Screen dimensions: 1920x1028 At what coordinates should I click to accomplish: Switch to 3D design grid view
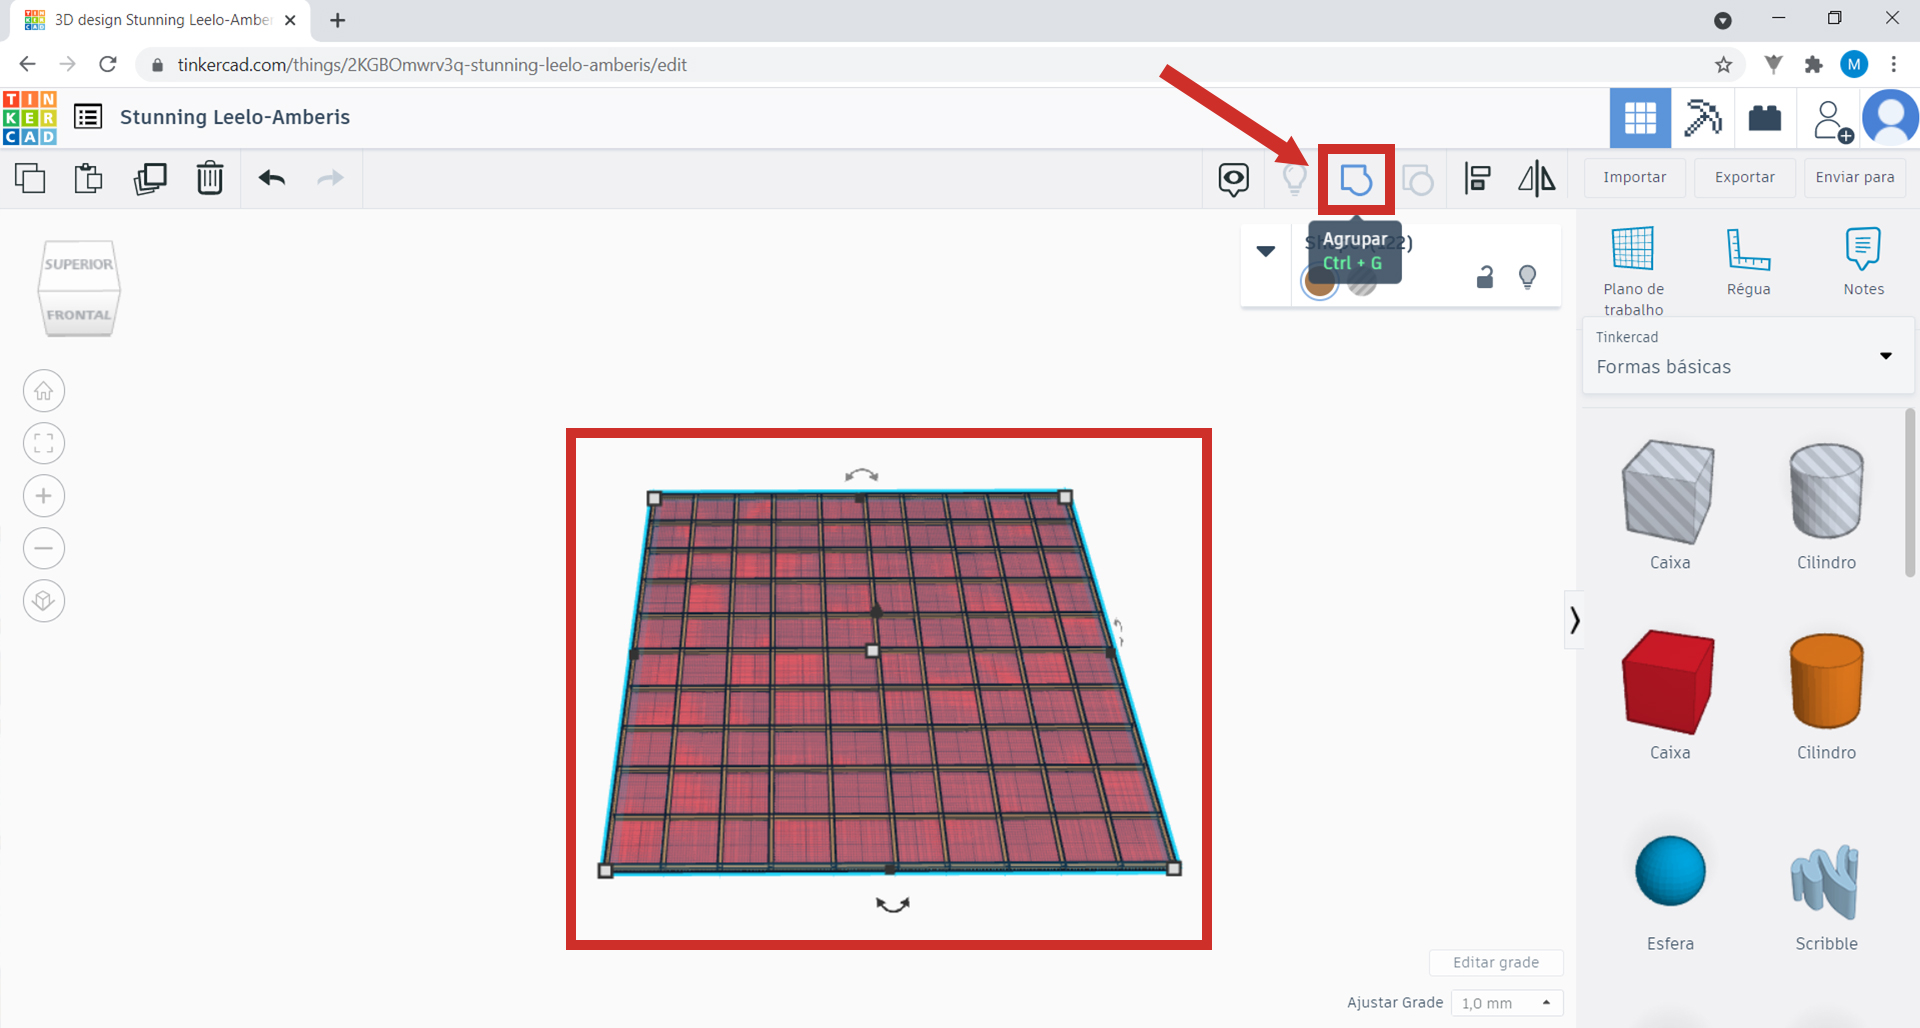click(x=1640, y=118)
